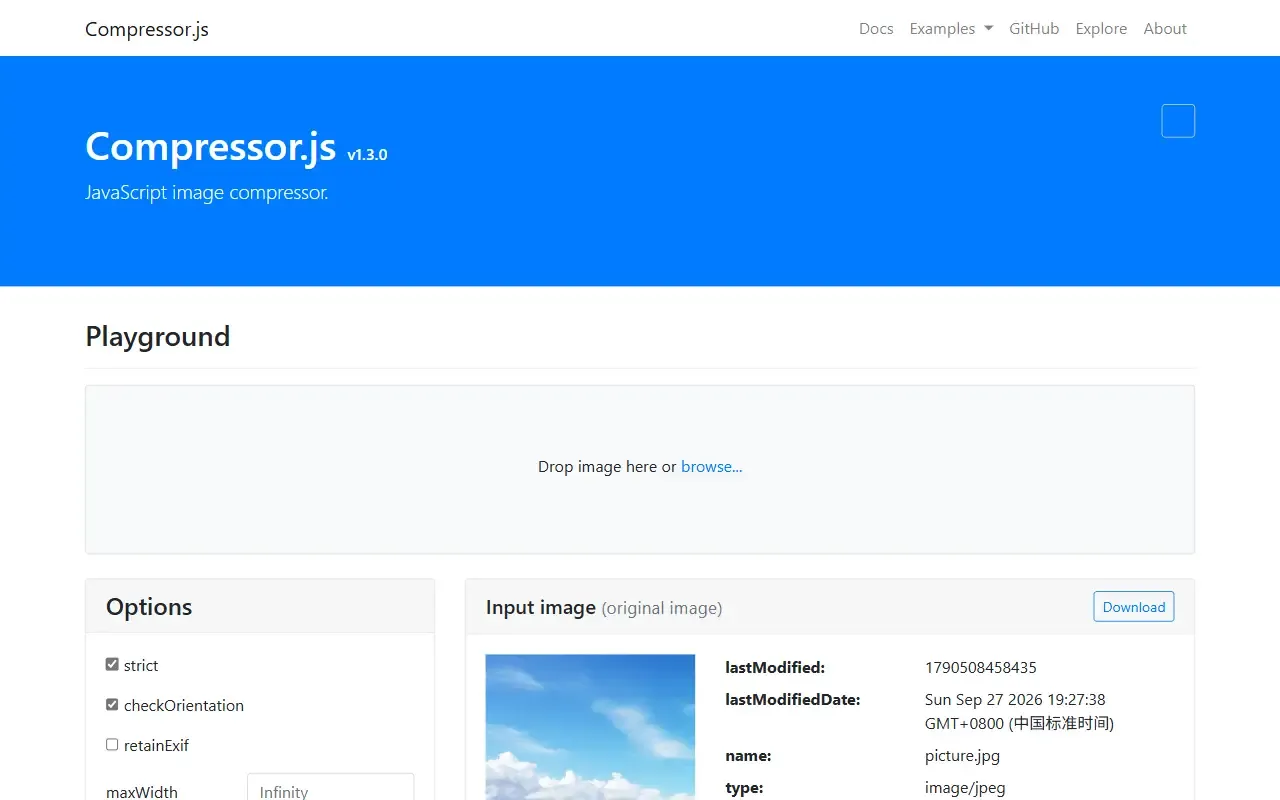Disable the strict checkbox
The height and width of the screenshot is (800, 1280).
tap(112, 665)
